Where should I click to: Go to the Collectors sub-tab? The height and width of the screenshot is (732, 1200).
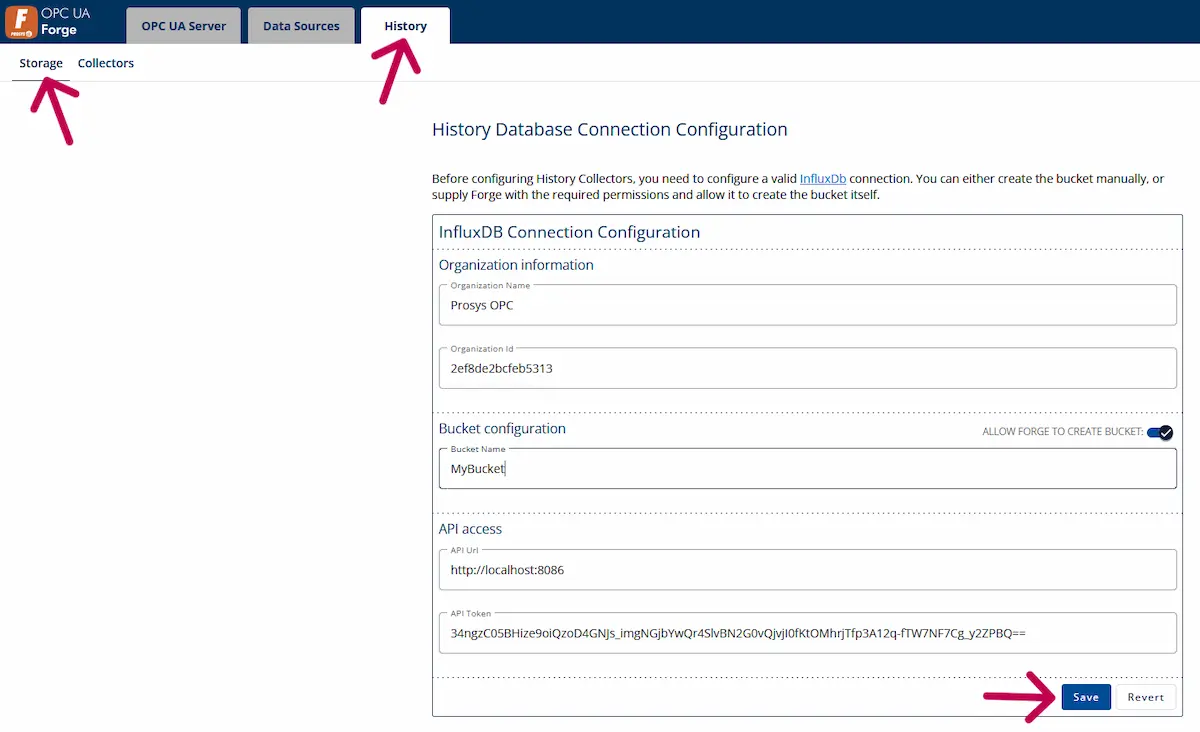pyautogui.click(x=106, y=63)
